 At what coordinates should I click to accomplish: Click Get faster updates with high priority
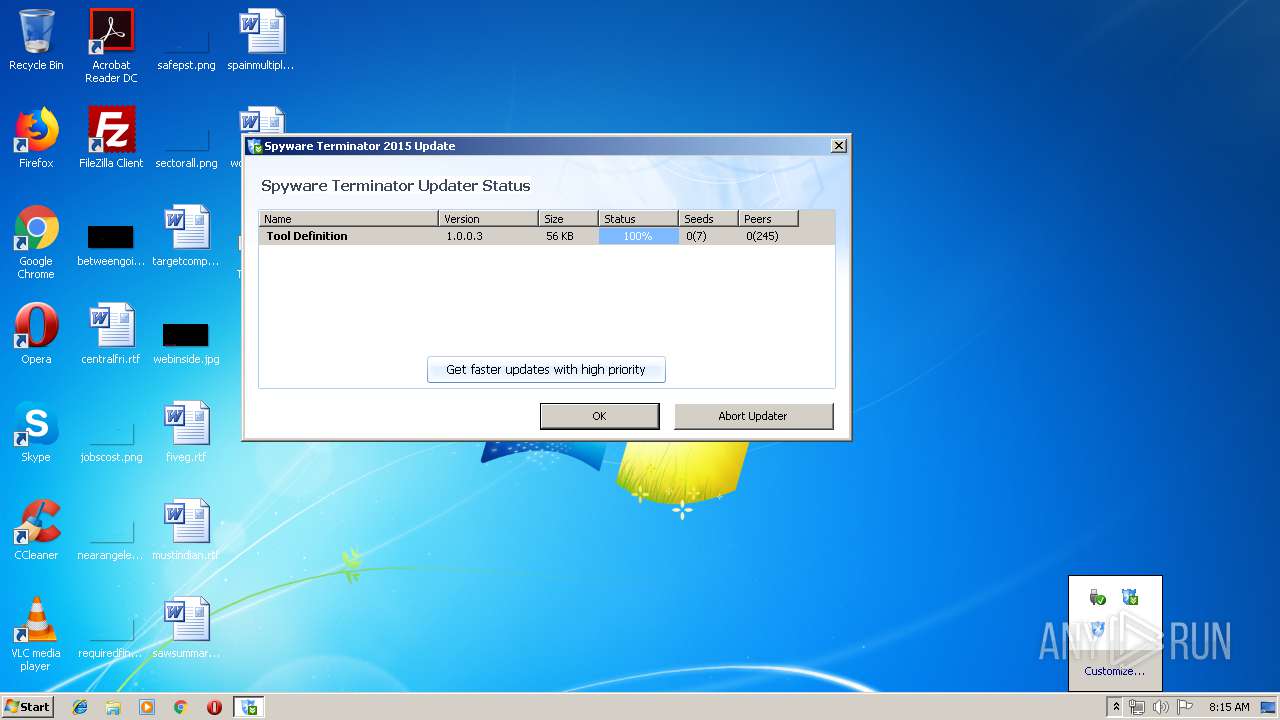point(546,369)
